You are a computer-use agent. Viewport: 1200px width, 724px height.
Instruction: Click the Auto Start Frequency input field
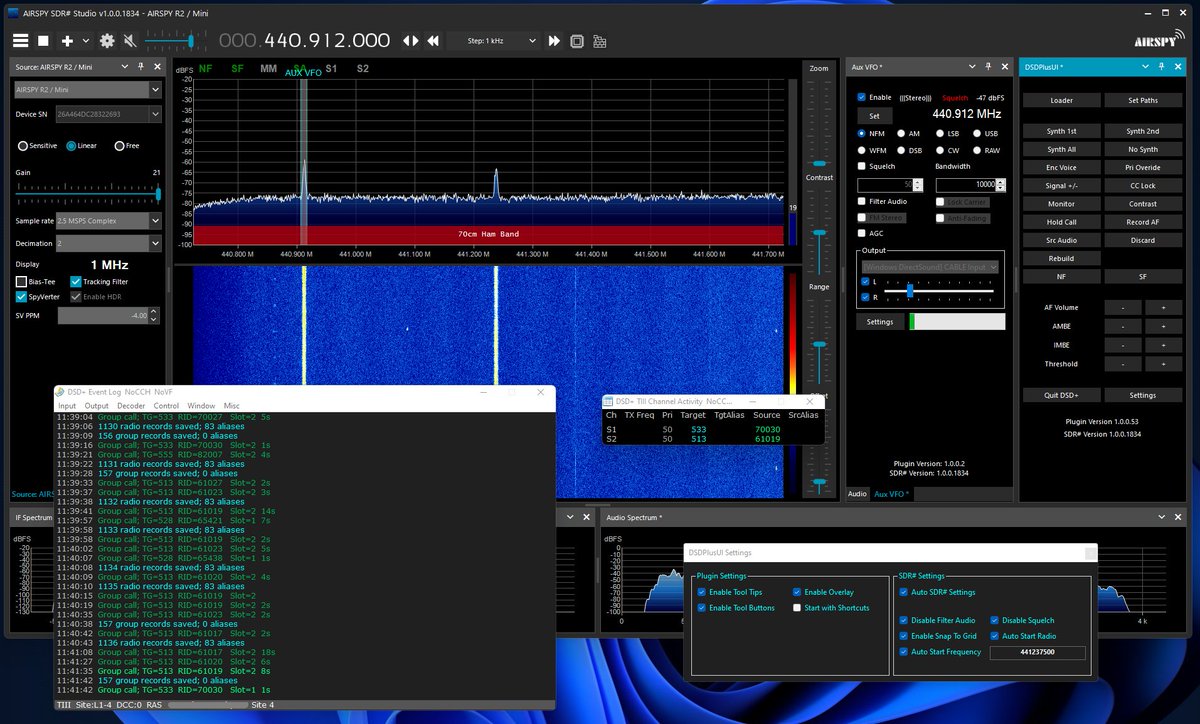click(1040, 652)
